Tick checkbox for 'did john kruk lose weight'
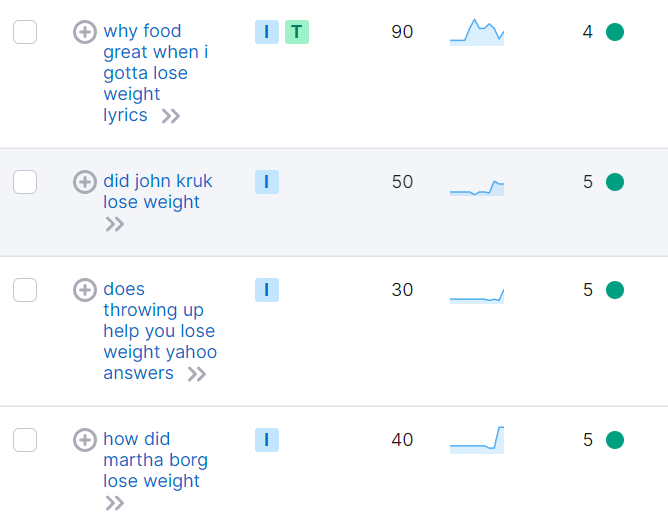Image resolution: width=668 pixels, height=531 pixels. point(25,182)
